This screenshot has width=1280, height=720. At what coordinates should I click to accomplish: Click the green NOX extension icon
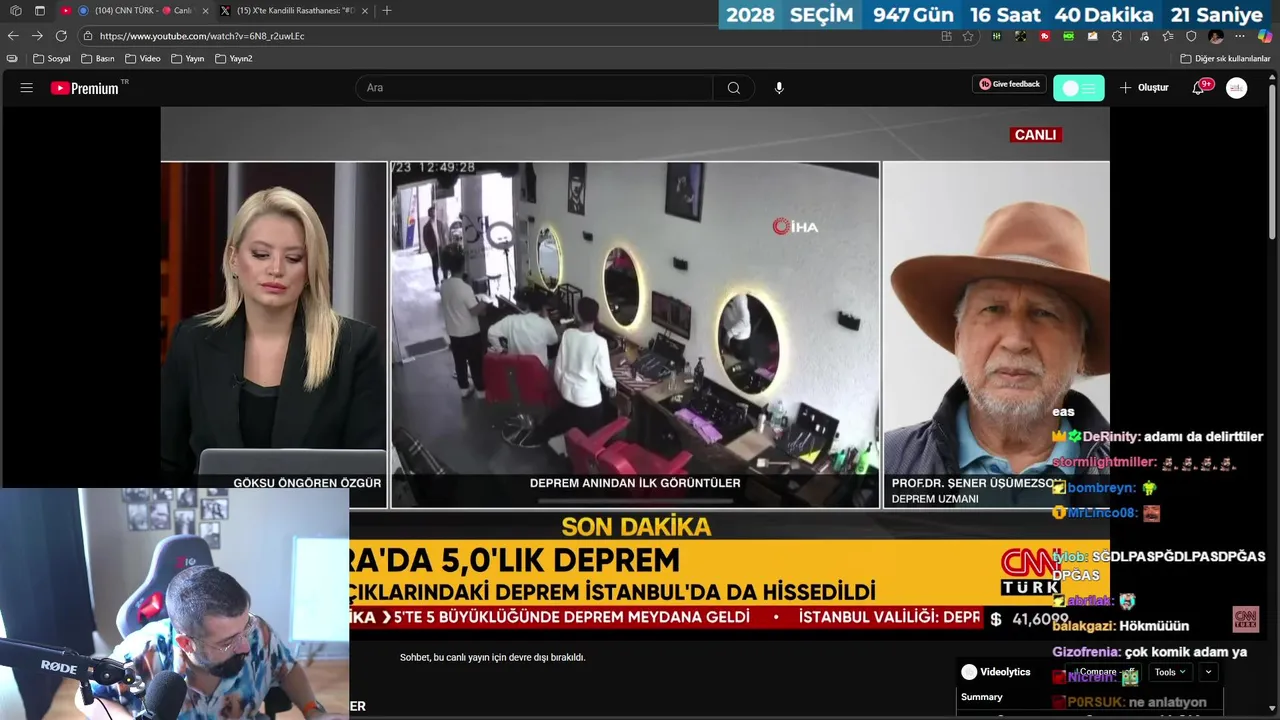(x=1069, y=36)
